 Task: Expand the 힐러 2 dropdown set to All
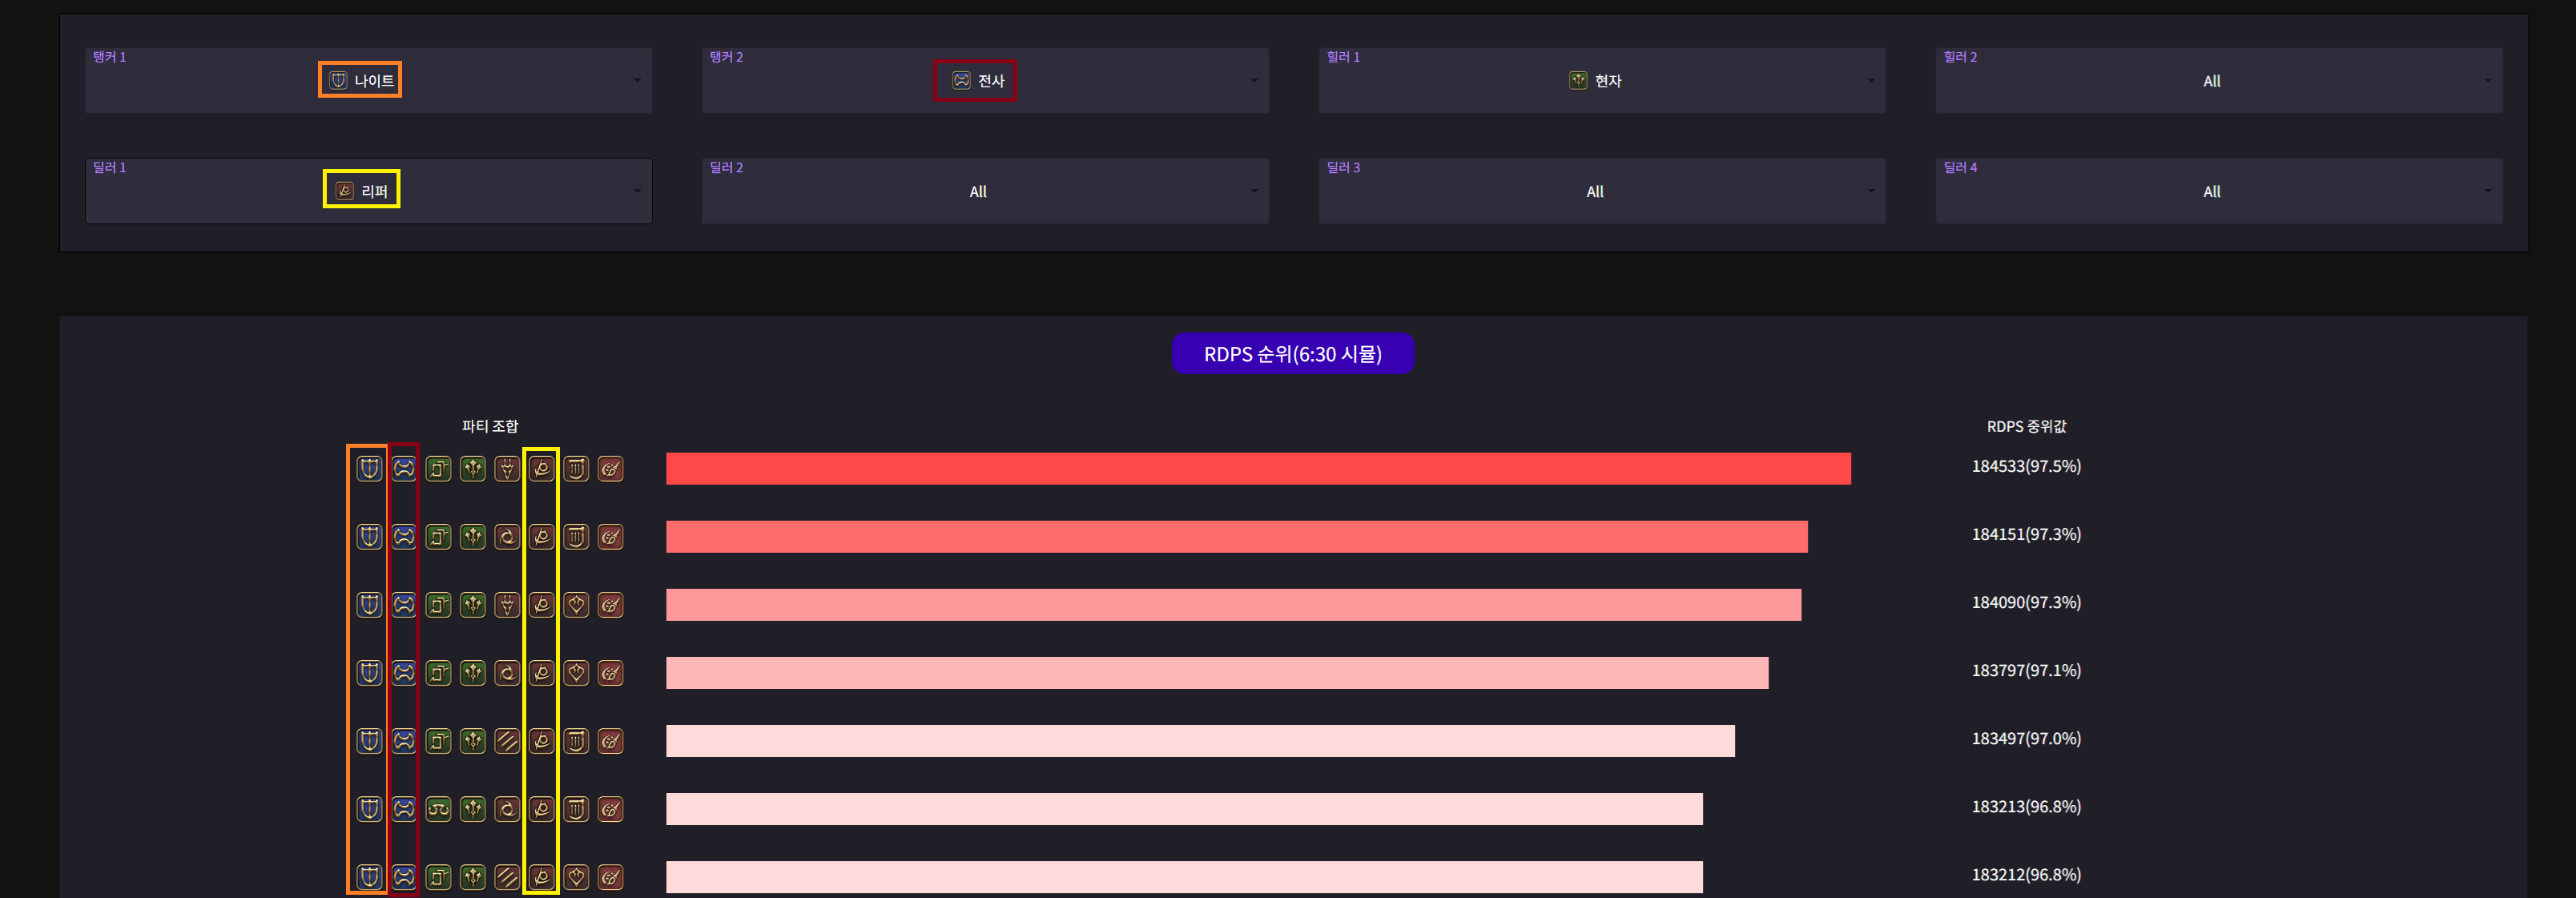pos(2219,80)
